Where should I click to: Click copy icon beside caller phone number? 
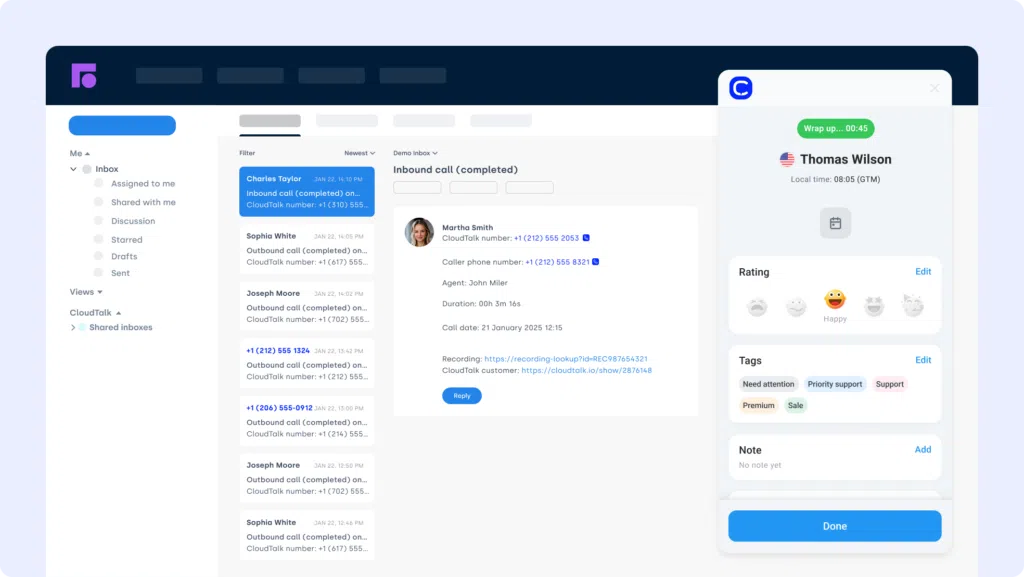click(595, 262)
